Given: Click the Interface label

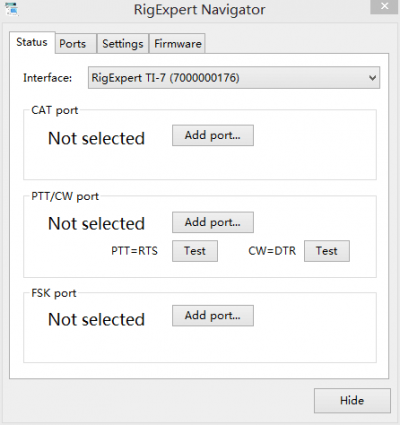Looking at the screenshot, I should pyautogui.click(x=47, y=78).
